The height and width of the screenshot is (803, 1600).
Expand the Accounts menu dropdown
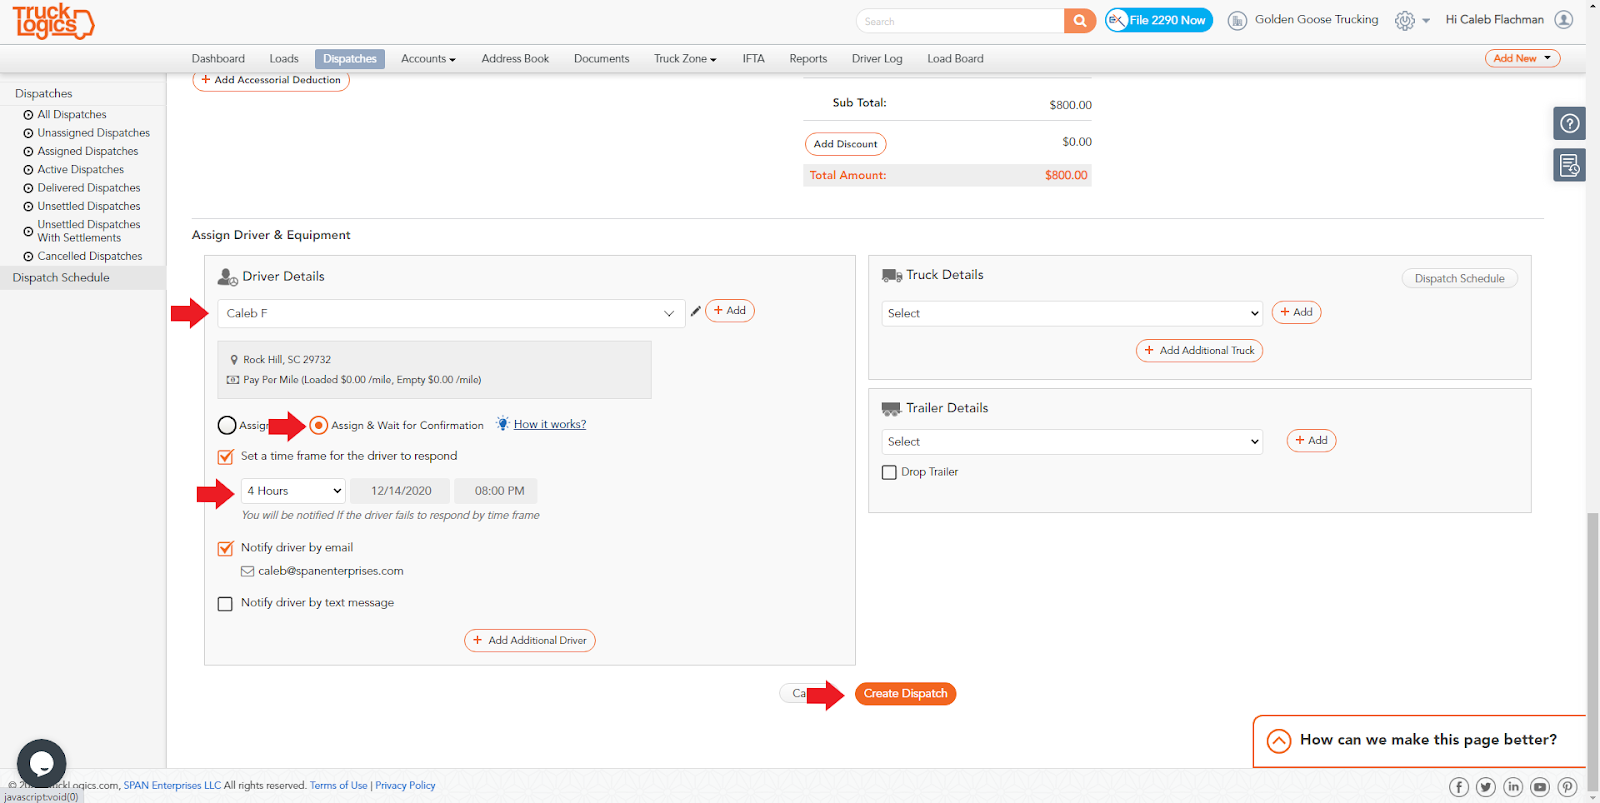tap(428, 59)
